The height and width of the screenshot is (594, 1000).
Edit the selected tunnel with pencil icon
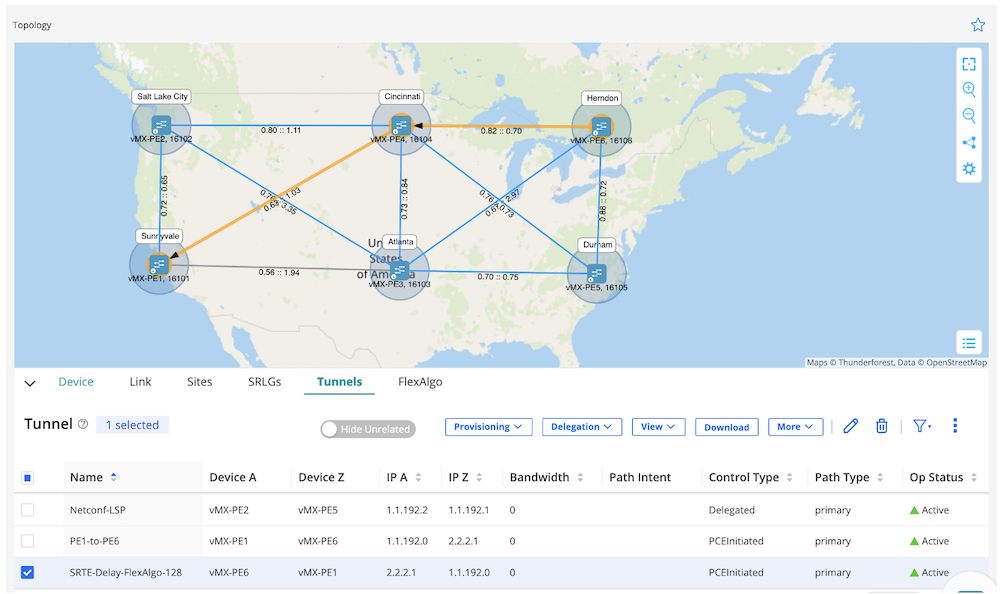[850, 426]
